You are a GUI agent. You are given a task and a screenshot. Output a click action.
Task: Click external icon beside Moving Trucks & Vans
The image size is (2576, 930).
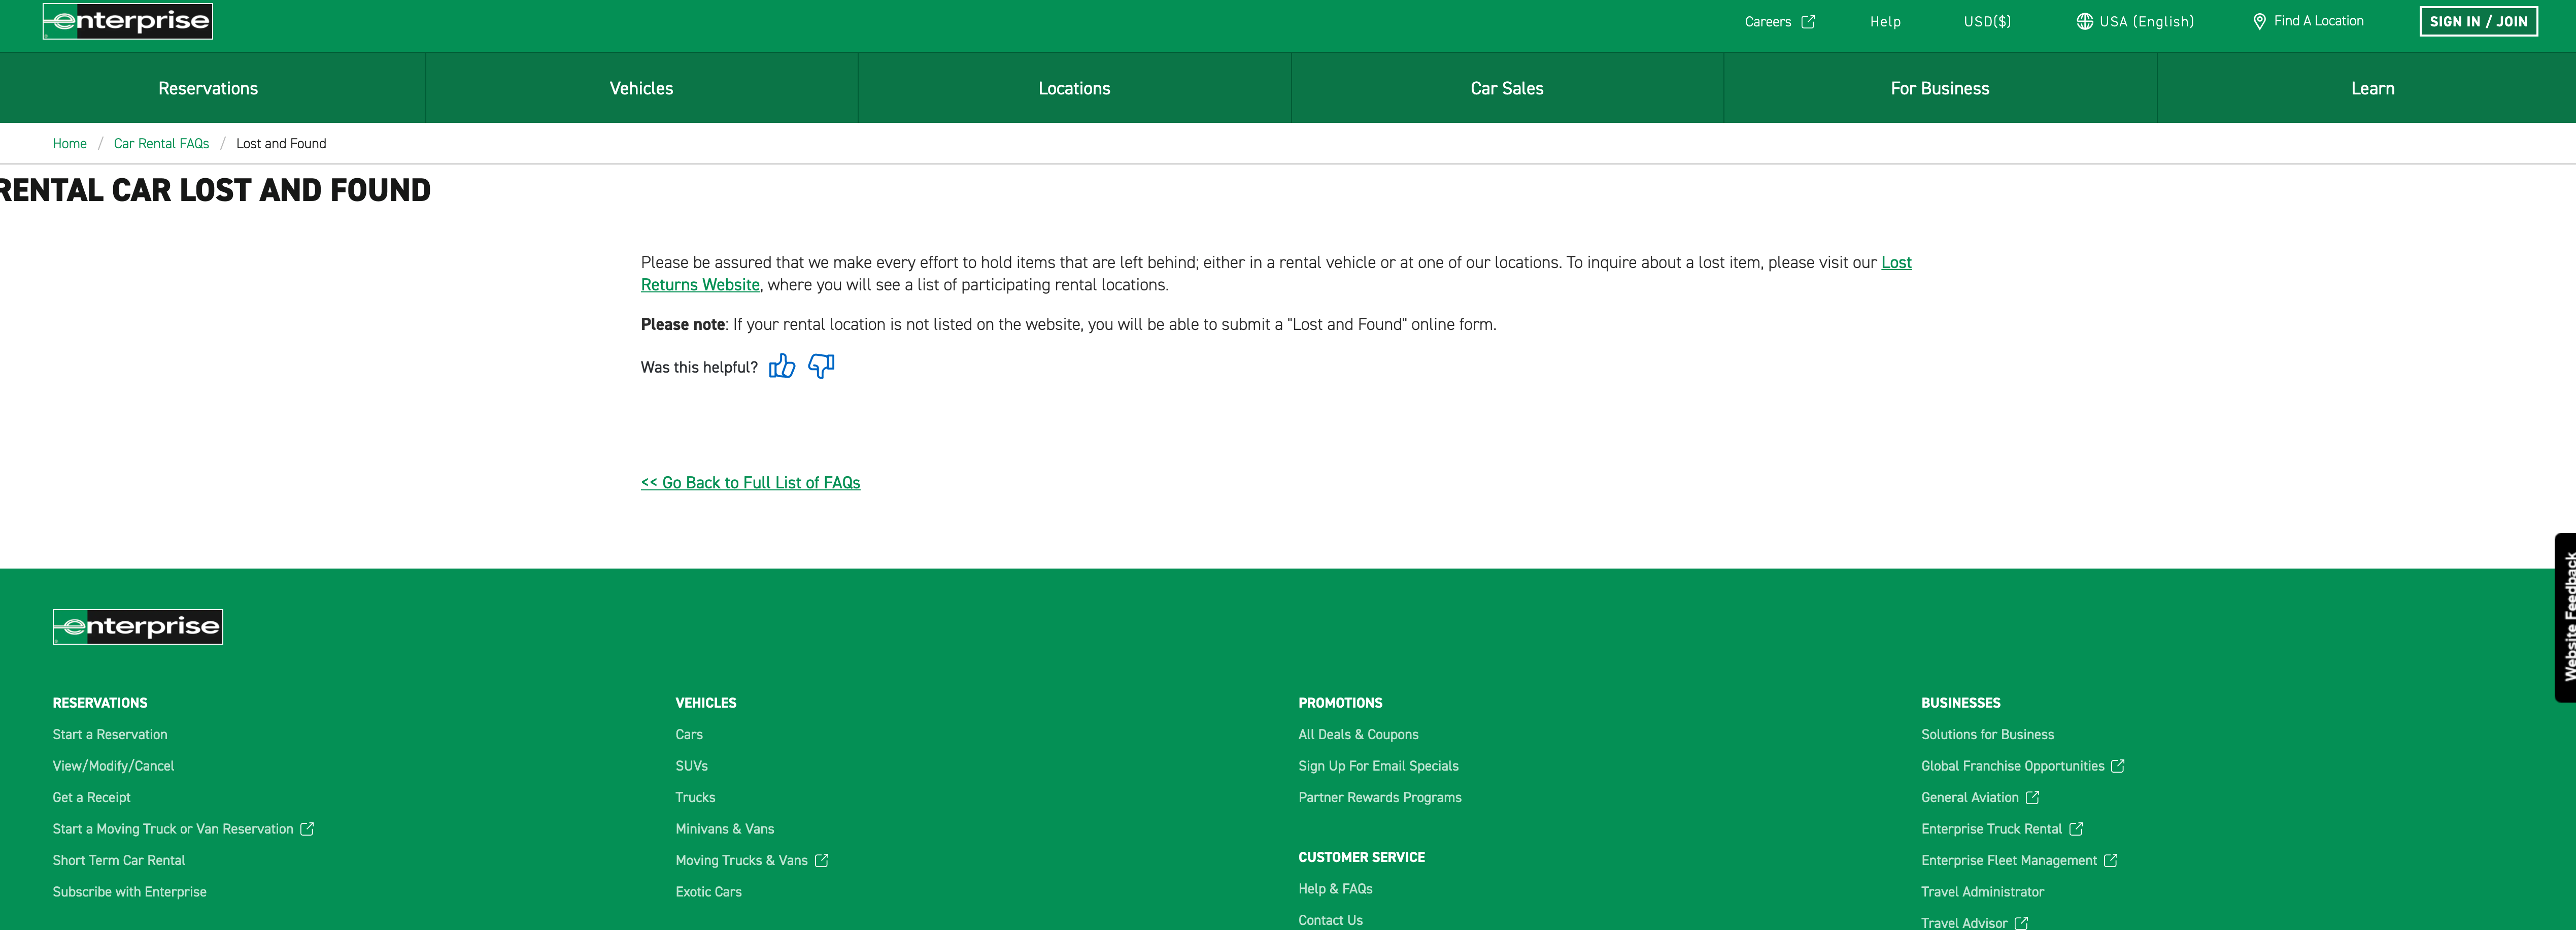[822, 860]
